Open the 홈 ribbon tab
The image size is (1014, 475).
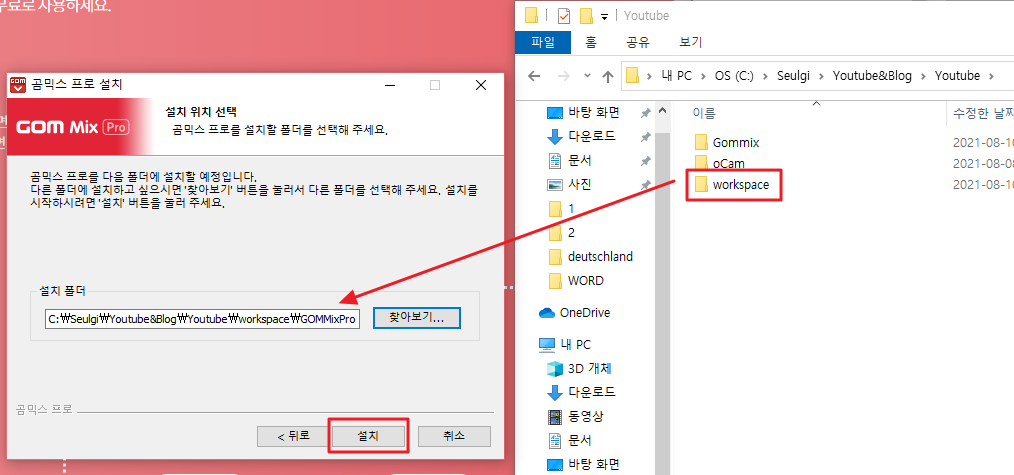590,42
